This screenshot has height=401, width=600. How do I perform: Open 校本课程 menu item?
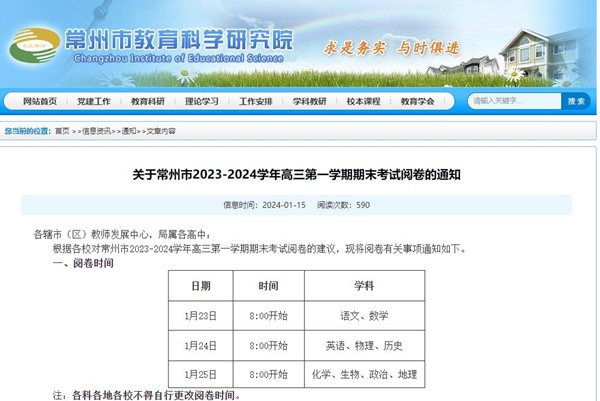[x=364, y=101]
